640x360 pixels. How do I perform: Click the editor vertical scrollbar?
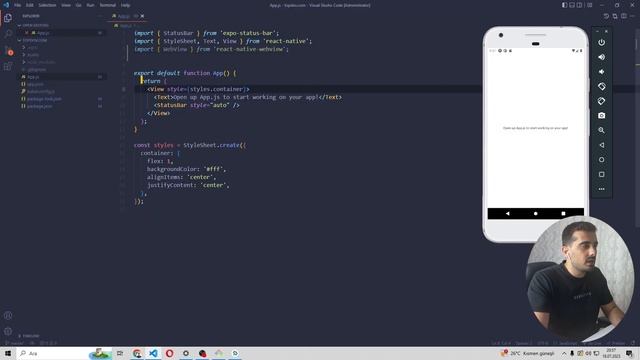[637, 127]
